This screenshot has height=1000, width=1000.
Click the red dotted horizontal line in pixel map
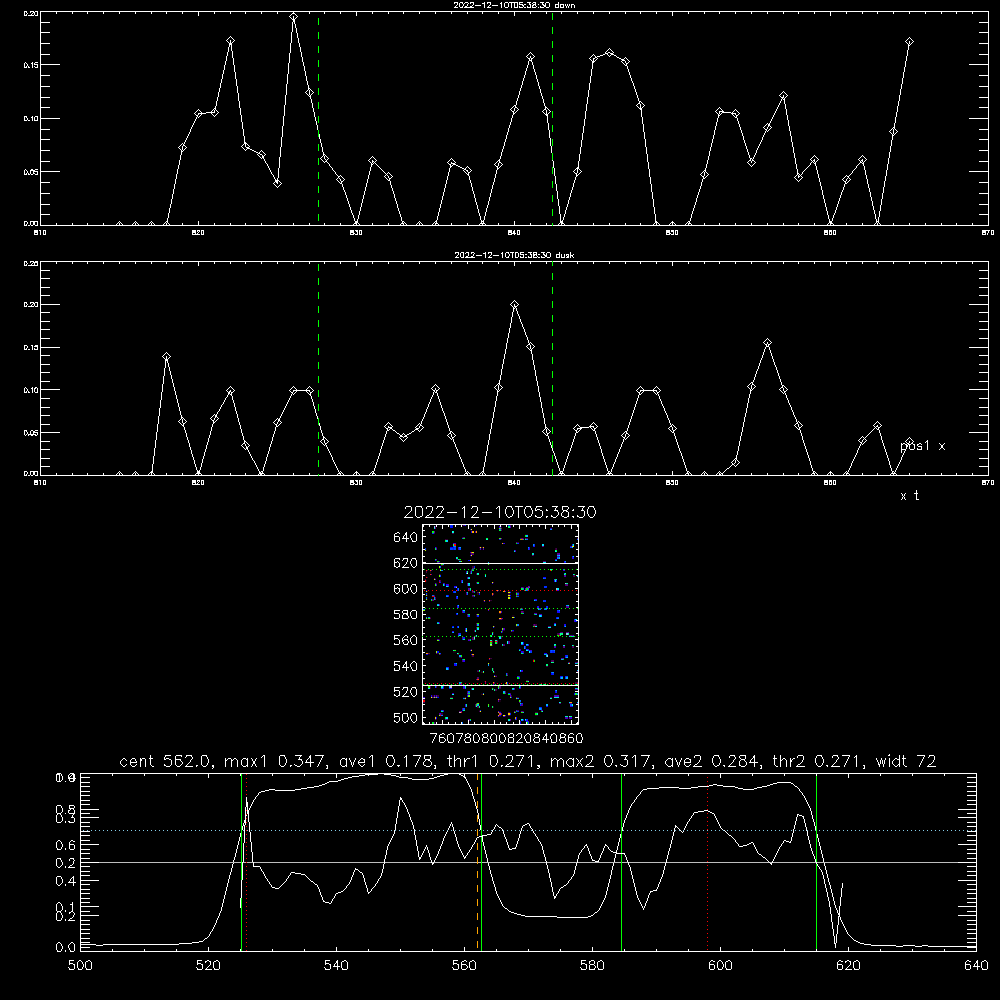click(500, 591)
